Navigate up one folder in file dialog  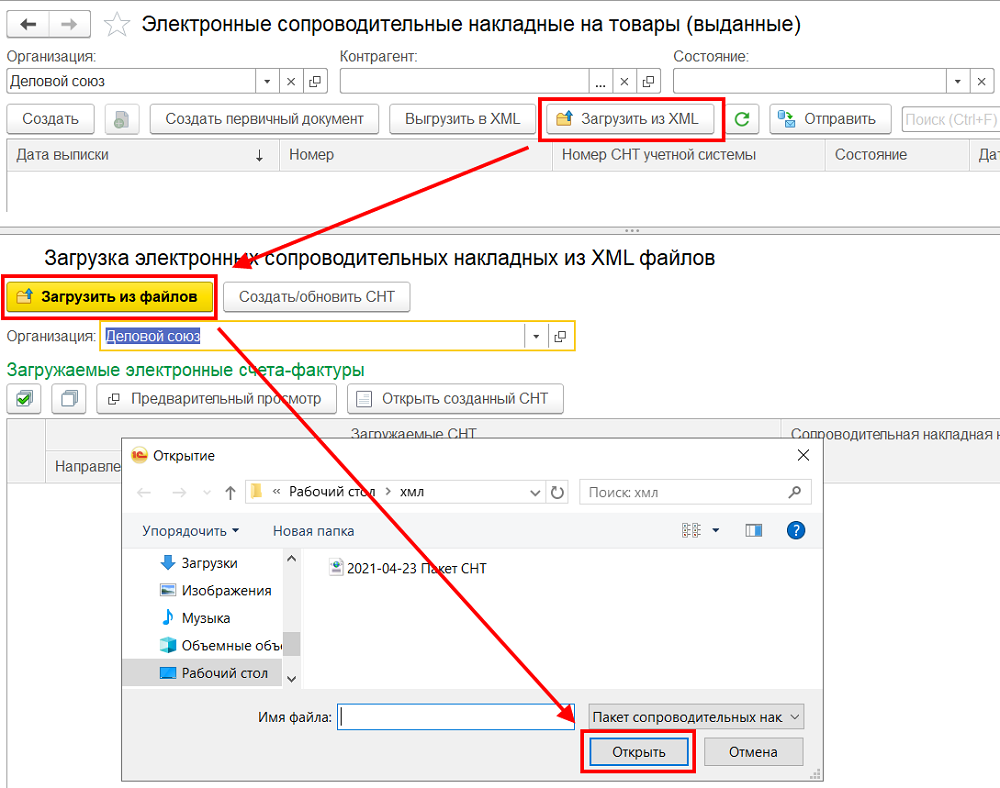(230, 492)
